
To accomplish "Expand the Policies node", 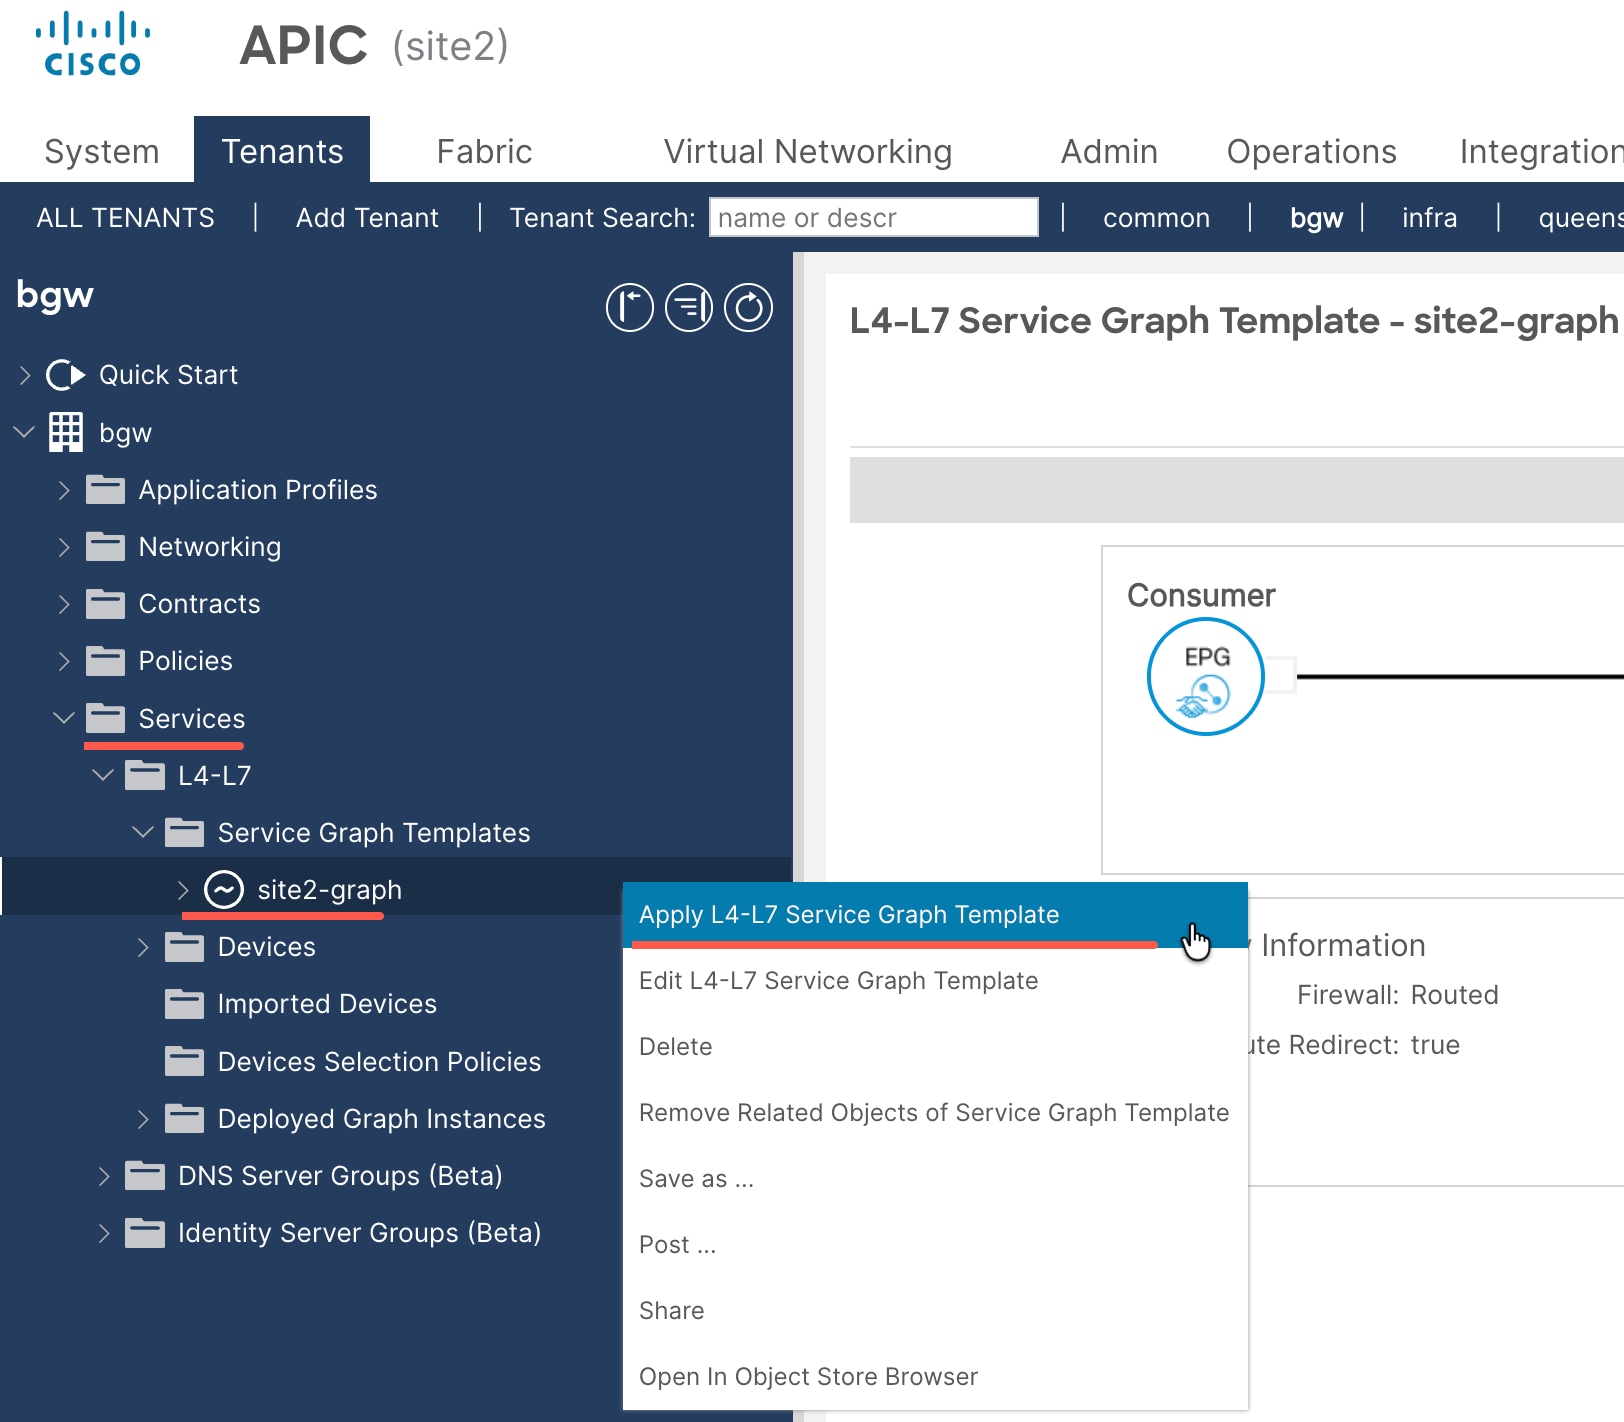I will tap(64, 661).
